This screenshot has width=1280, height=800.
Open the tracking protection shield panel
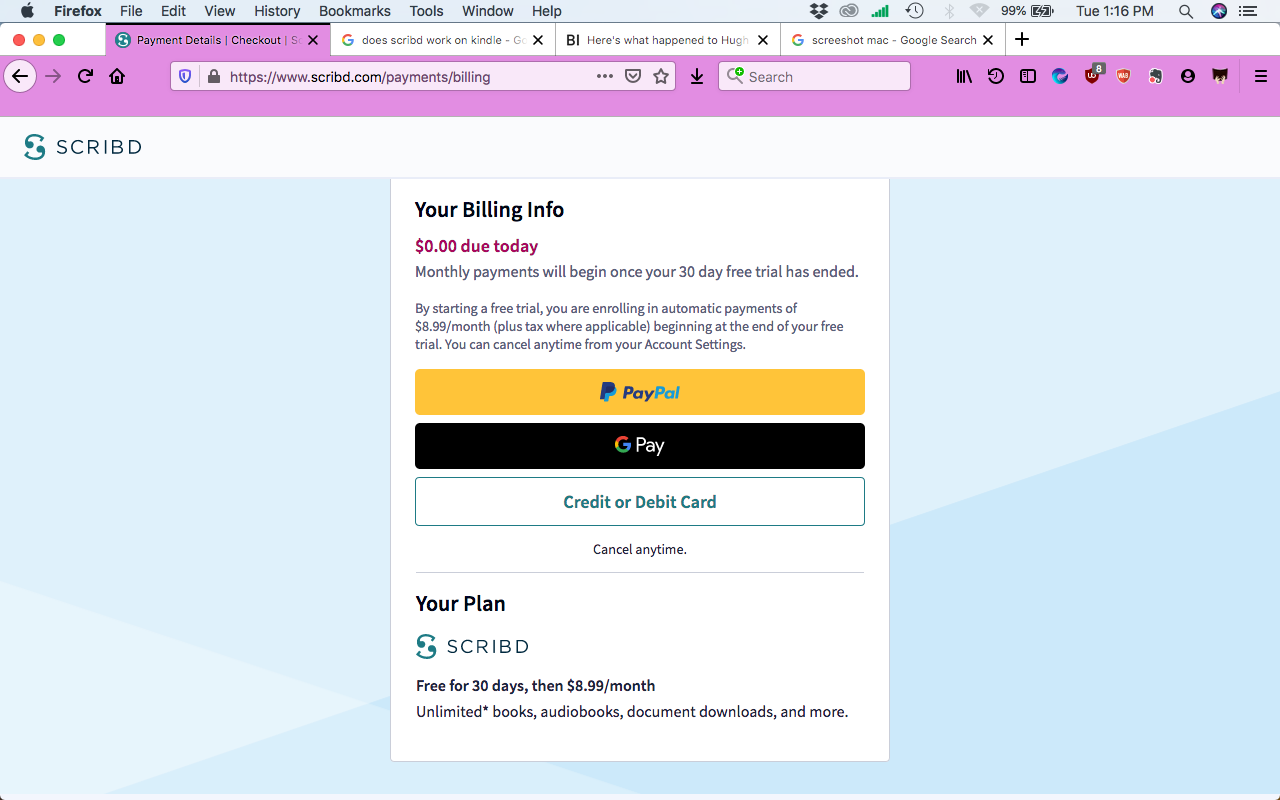(x=184, y=76)
